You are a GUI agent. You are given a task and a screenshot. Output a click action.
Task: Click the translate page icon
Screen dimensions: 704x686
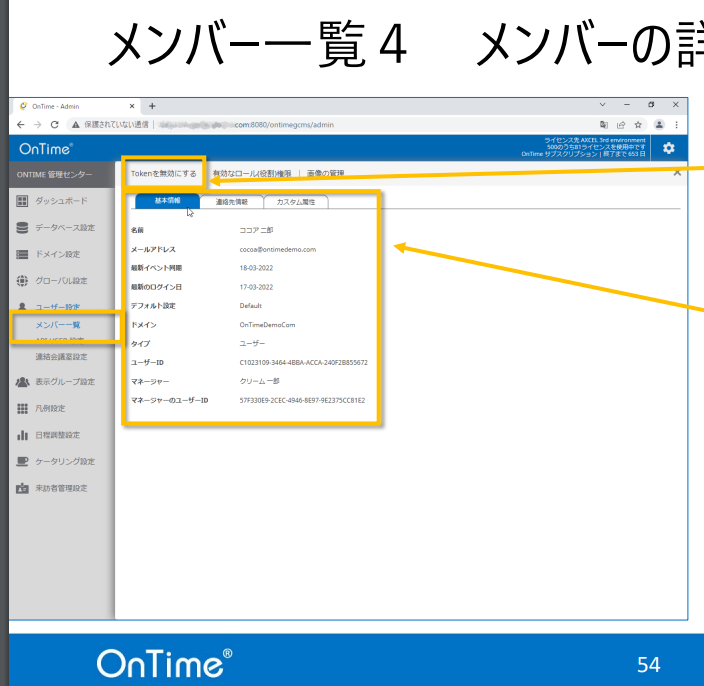[x=604, y=124]
